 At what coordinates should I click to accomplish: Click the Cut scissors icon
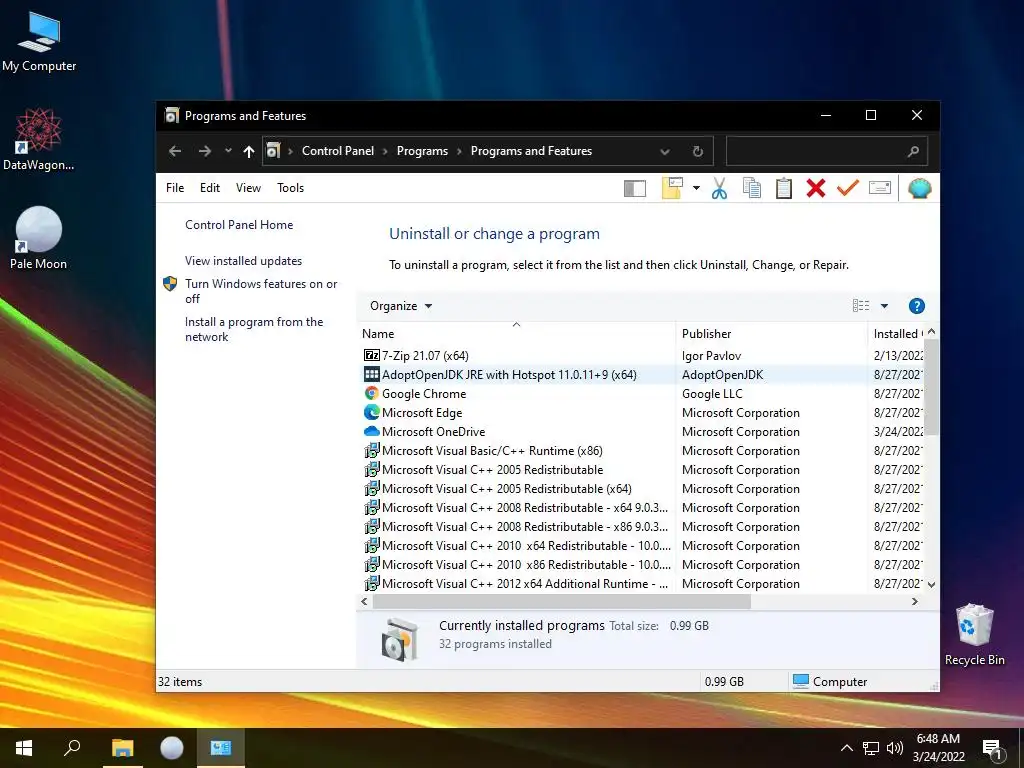click(719, 189)
